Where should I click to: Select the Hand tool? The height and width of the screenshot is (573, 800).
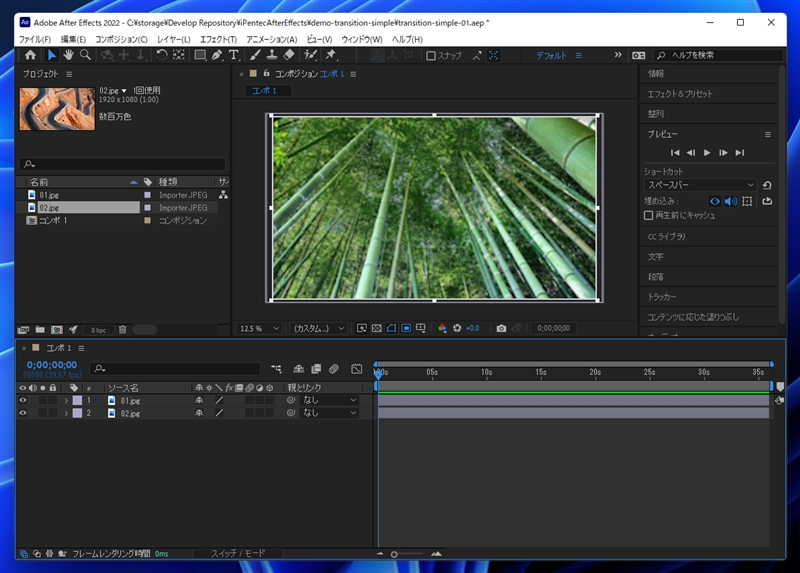(x=68, y=55)
